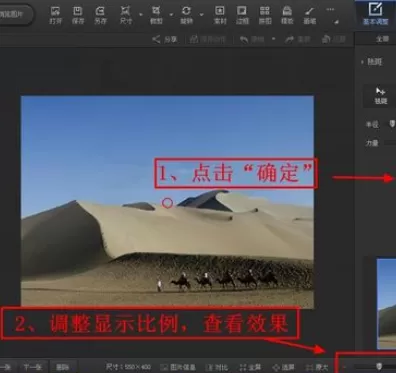Redo with the 重做 button
The image size is (396, 373).
[x=298, y=39]
